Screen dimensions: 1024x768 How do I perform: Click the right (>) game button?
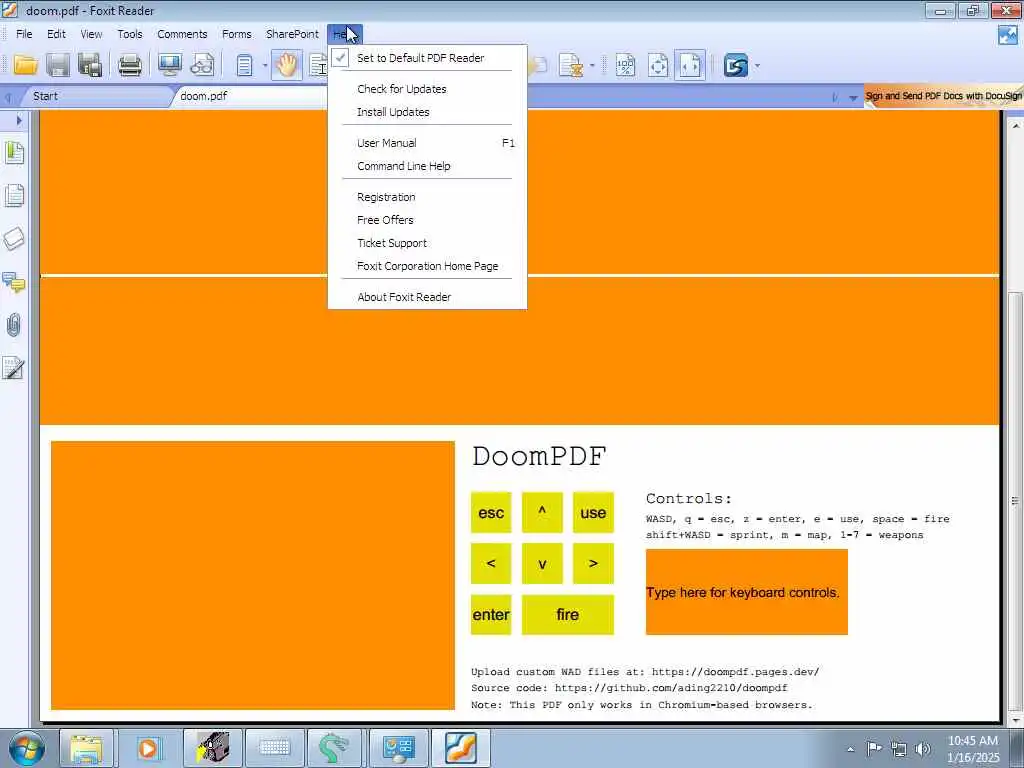593,563
